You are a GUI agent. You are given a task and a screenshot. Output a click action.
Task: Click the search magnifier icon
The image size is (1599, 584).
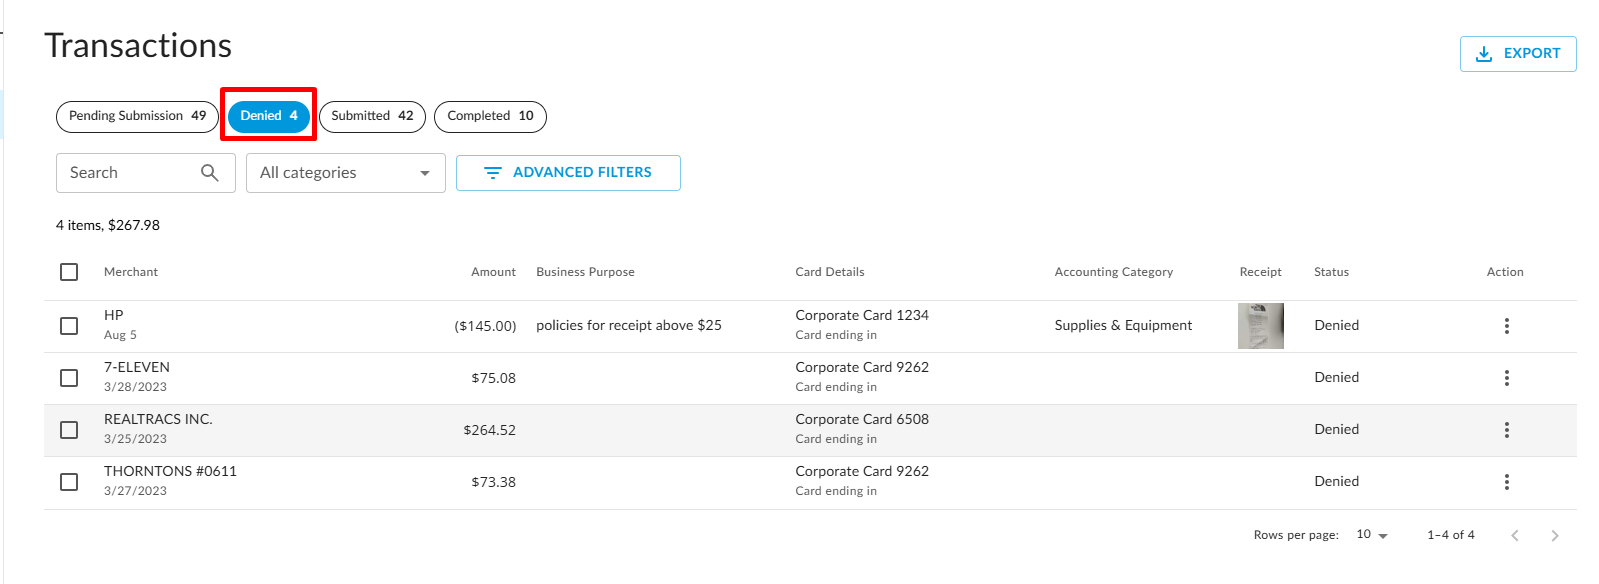point(209,173)
